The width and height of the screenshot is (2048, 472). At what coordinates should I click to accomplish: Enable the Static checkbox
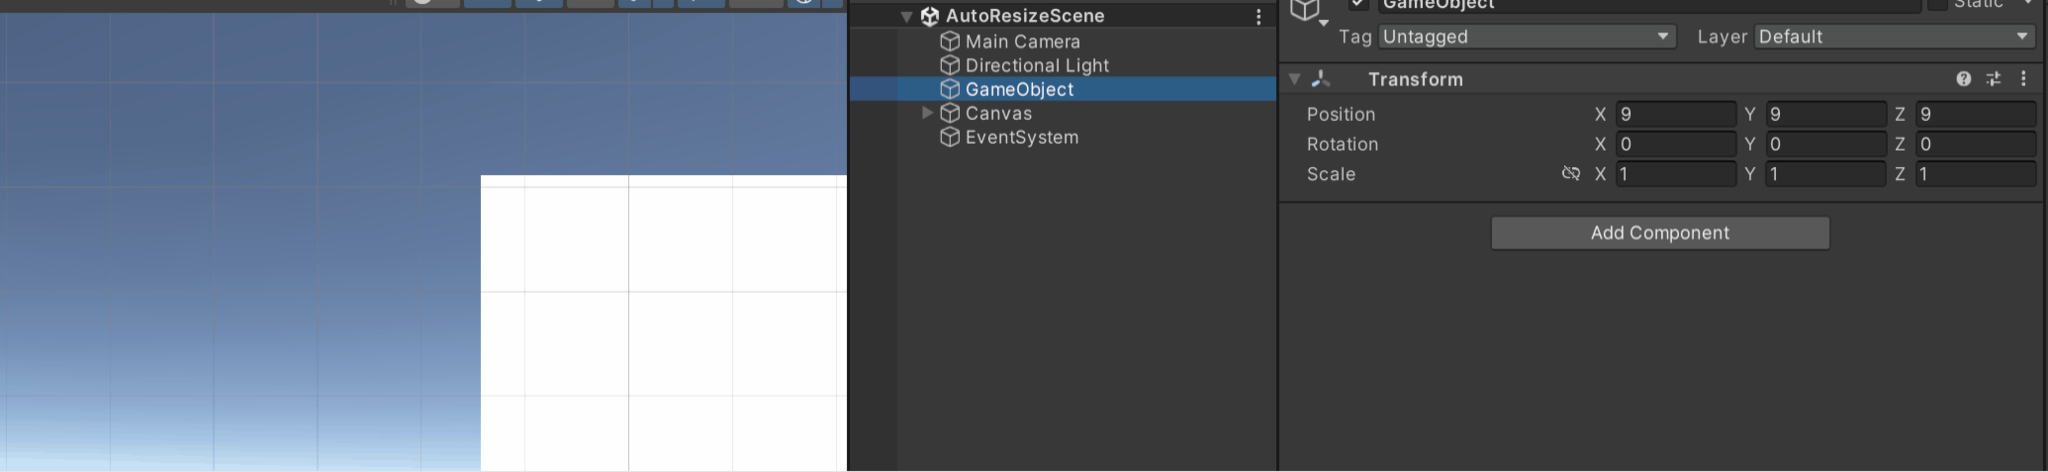pos(1937,4)
